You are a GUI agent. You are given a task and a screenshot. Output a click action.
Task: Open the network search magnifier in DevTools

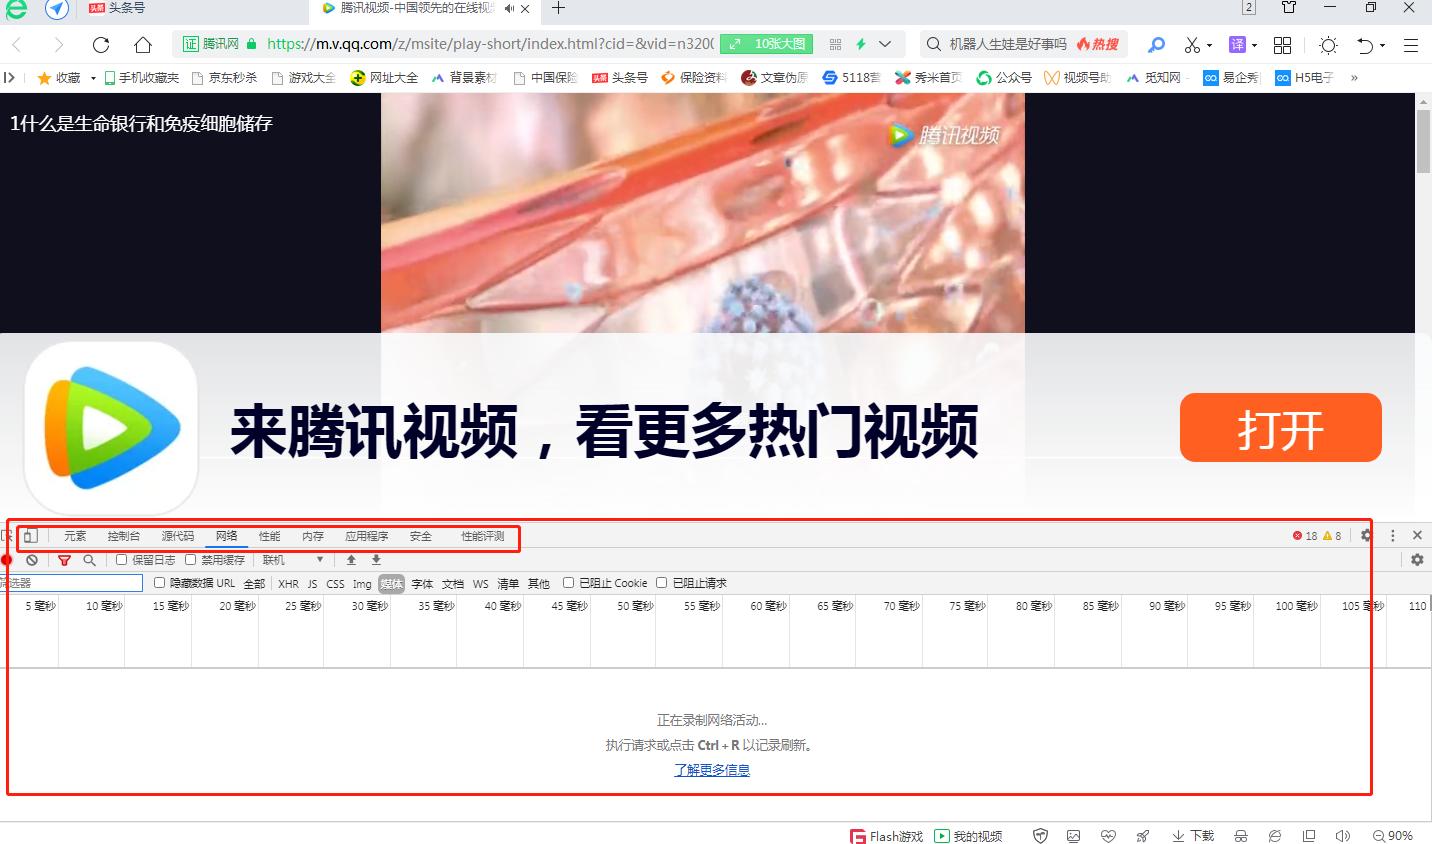tap(90, 560)
